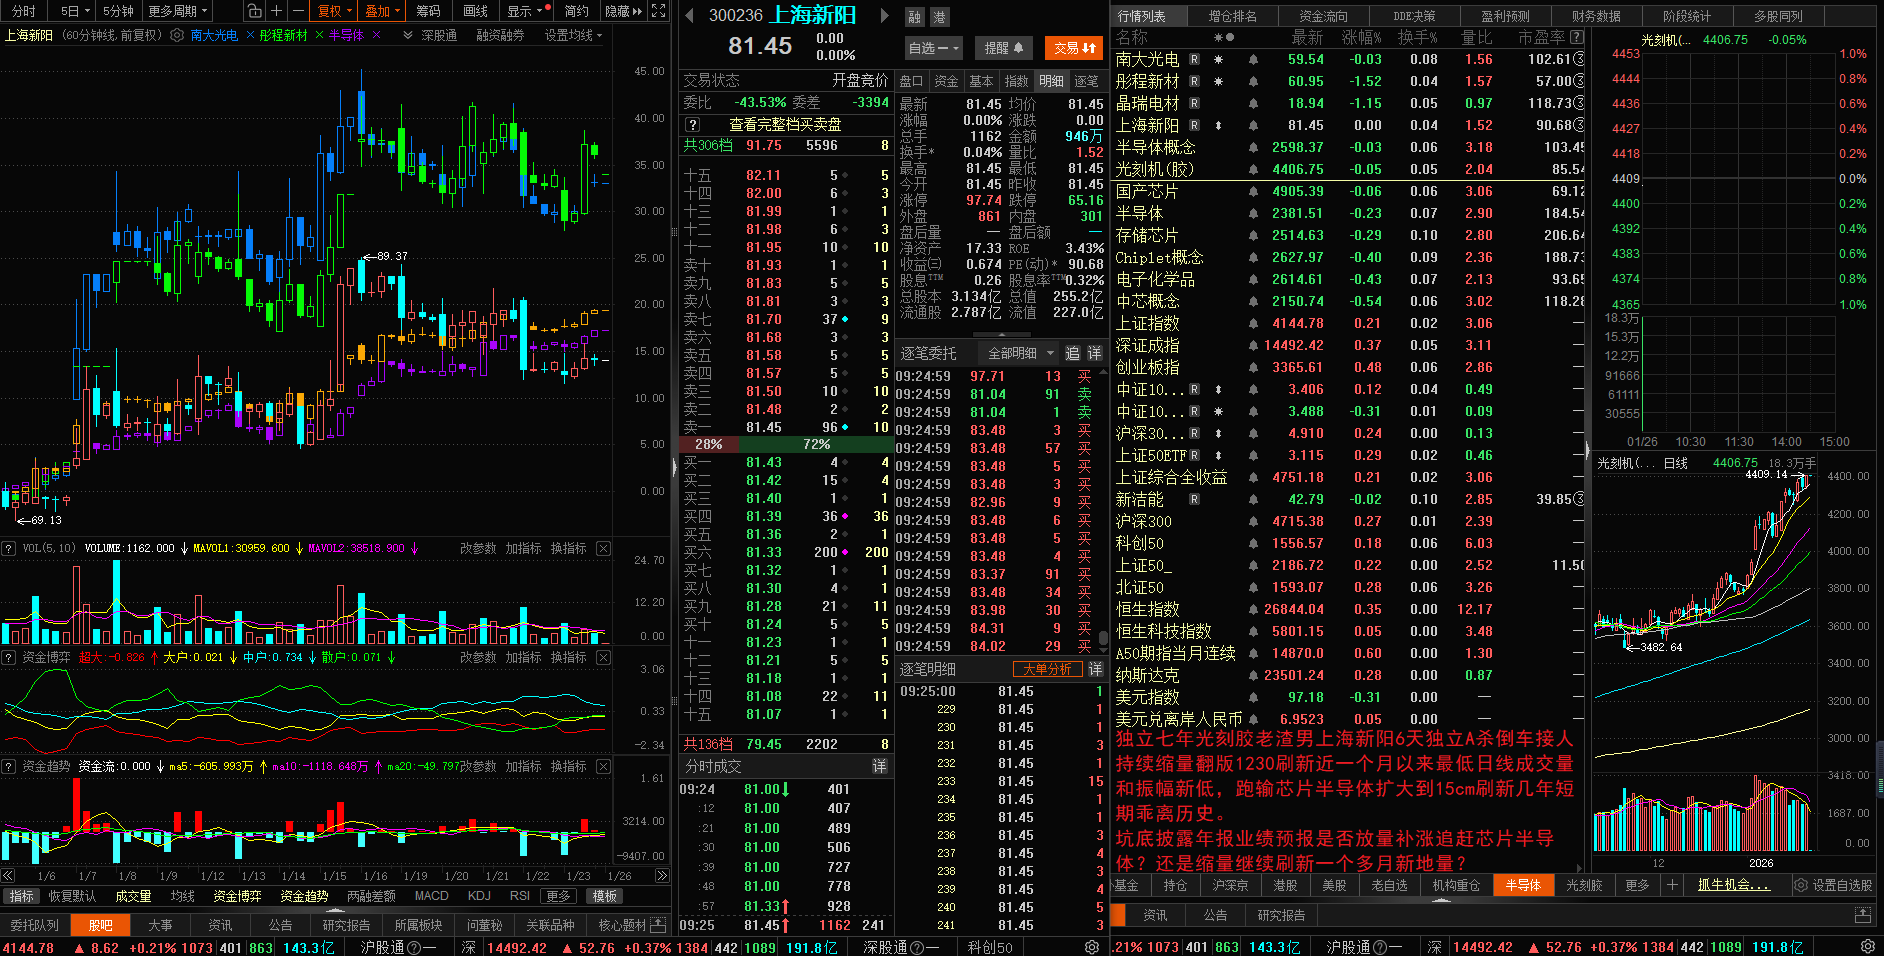Open 分时成交 detail icon

[879, 766]
